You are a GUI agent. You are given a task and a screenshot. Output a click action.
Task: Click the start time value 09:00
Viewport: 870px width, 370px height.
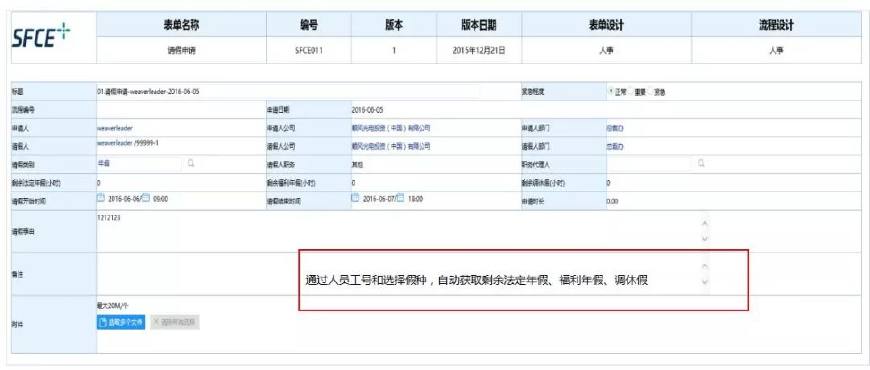coord(160,198)
